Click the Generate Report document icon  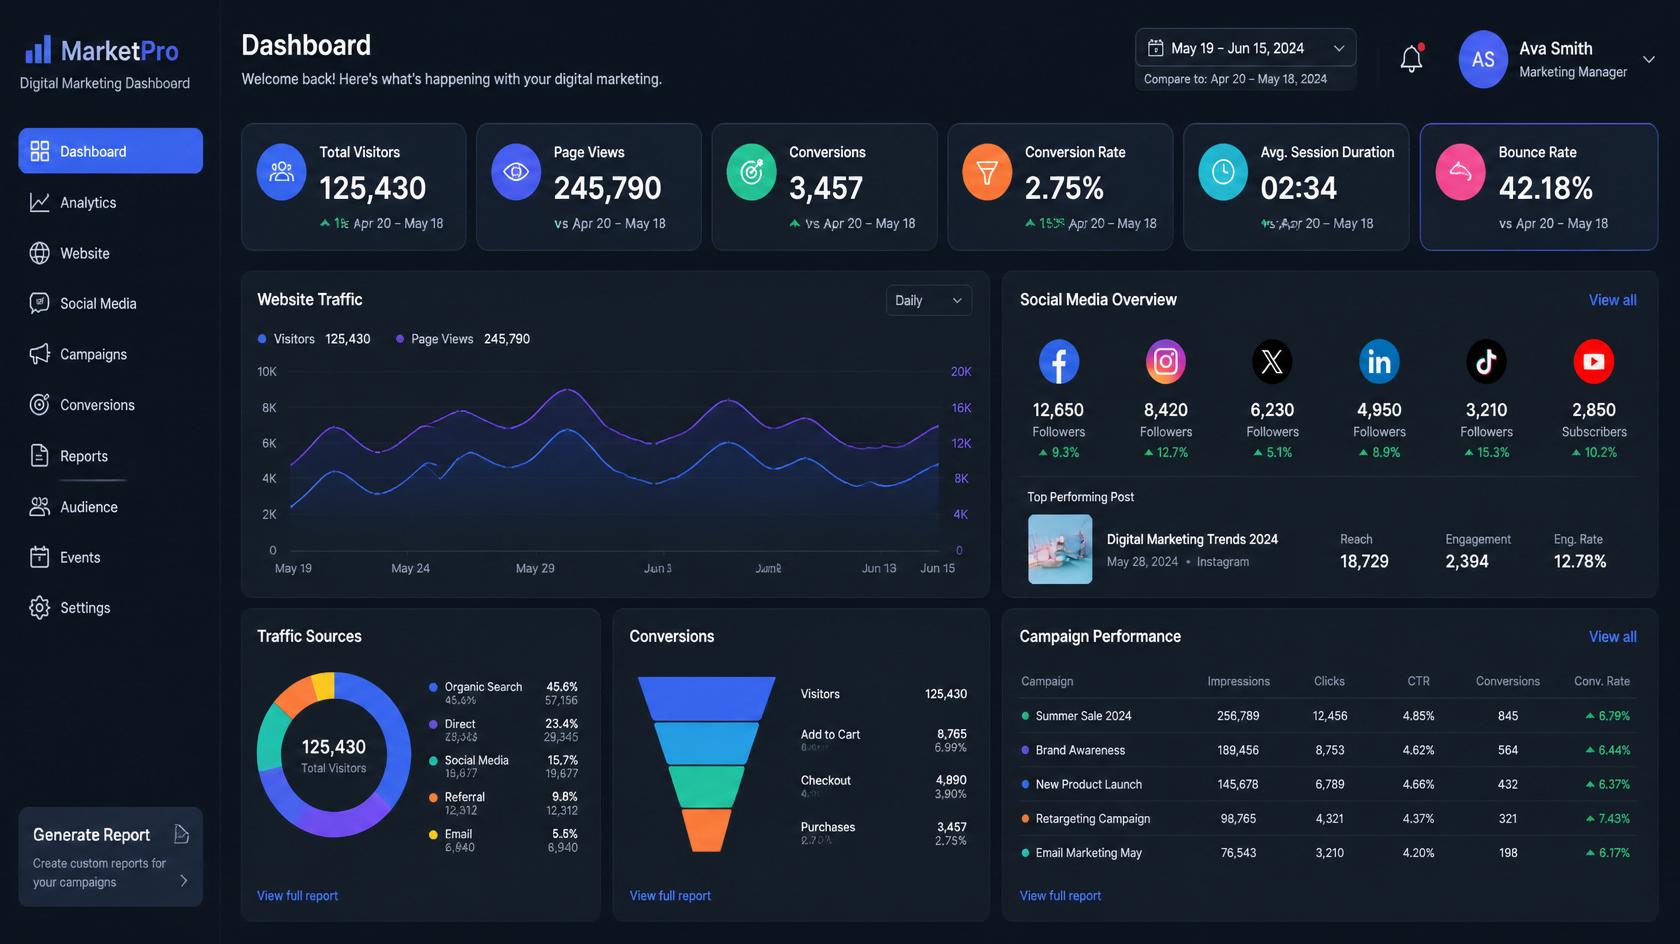181,834
